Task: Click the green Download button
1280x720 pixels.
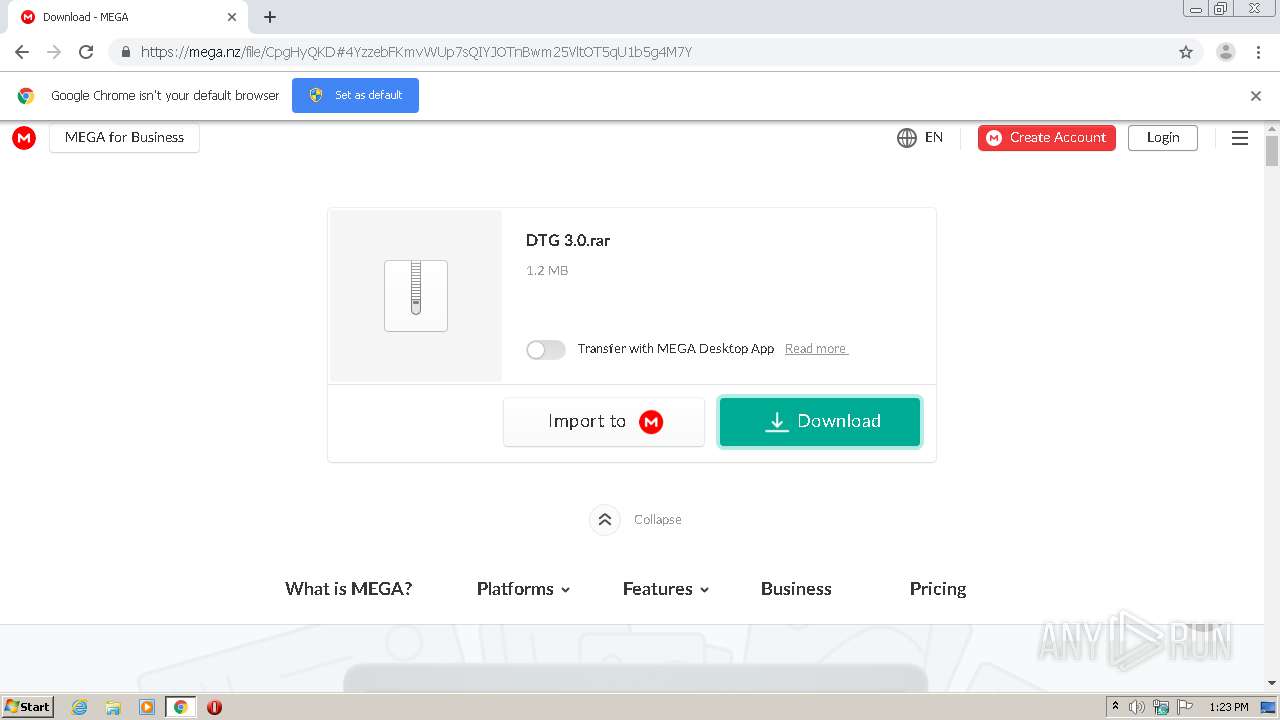Action: point(820,422)
